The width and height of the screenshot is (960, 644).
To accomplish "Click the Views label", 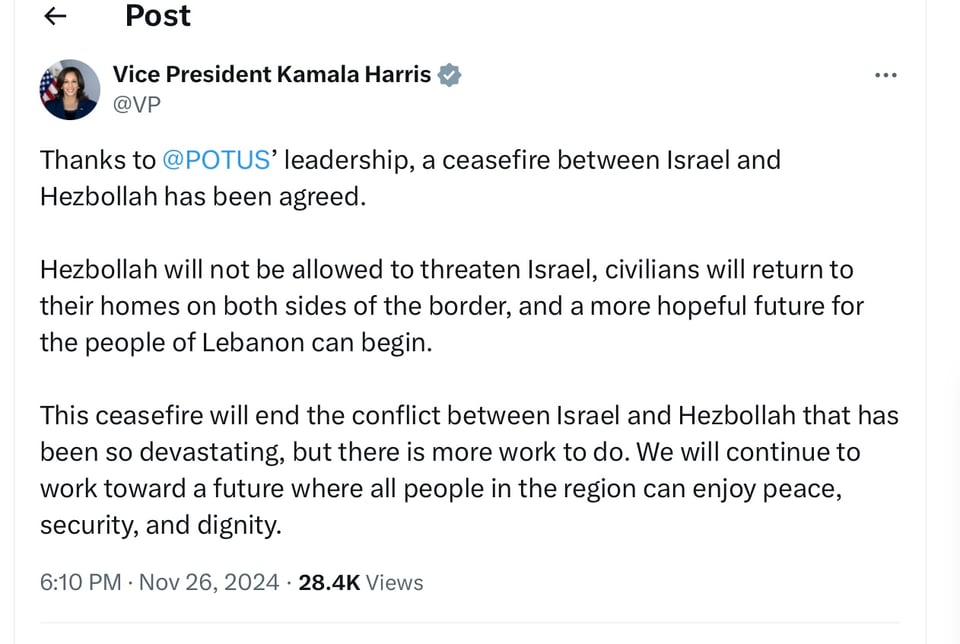I will (x=394, y=582).
